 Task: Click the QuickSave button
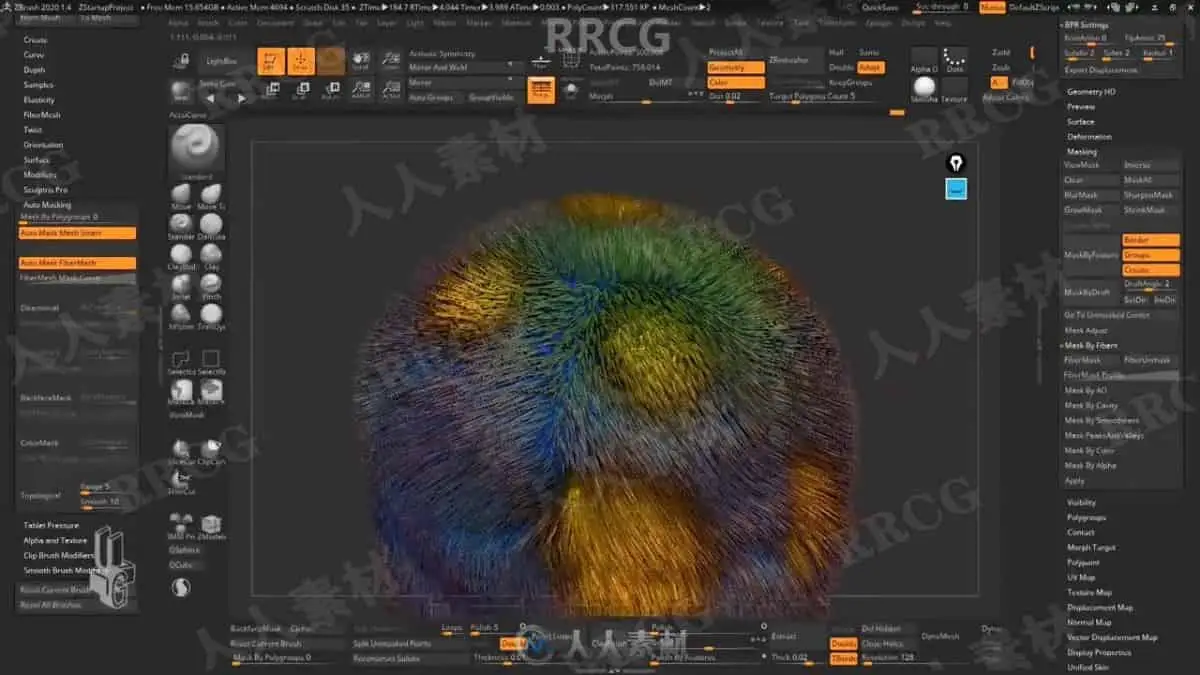click(x=880, y=7)
